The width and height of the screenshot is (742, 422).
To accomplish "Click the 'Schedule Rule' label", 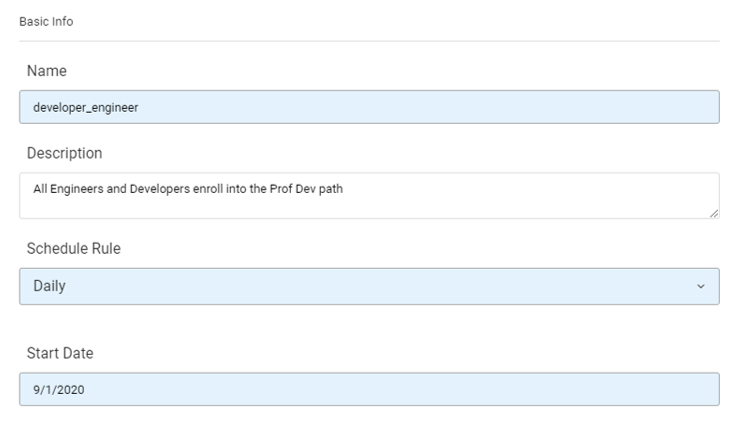I will 73,248.
